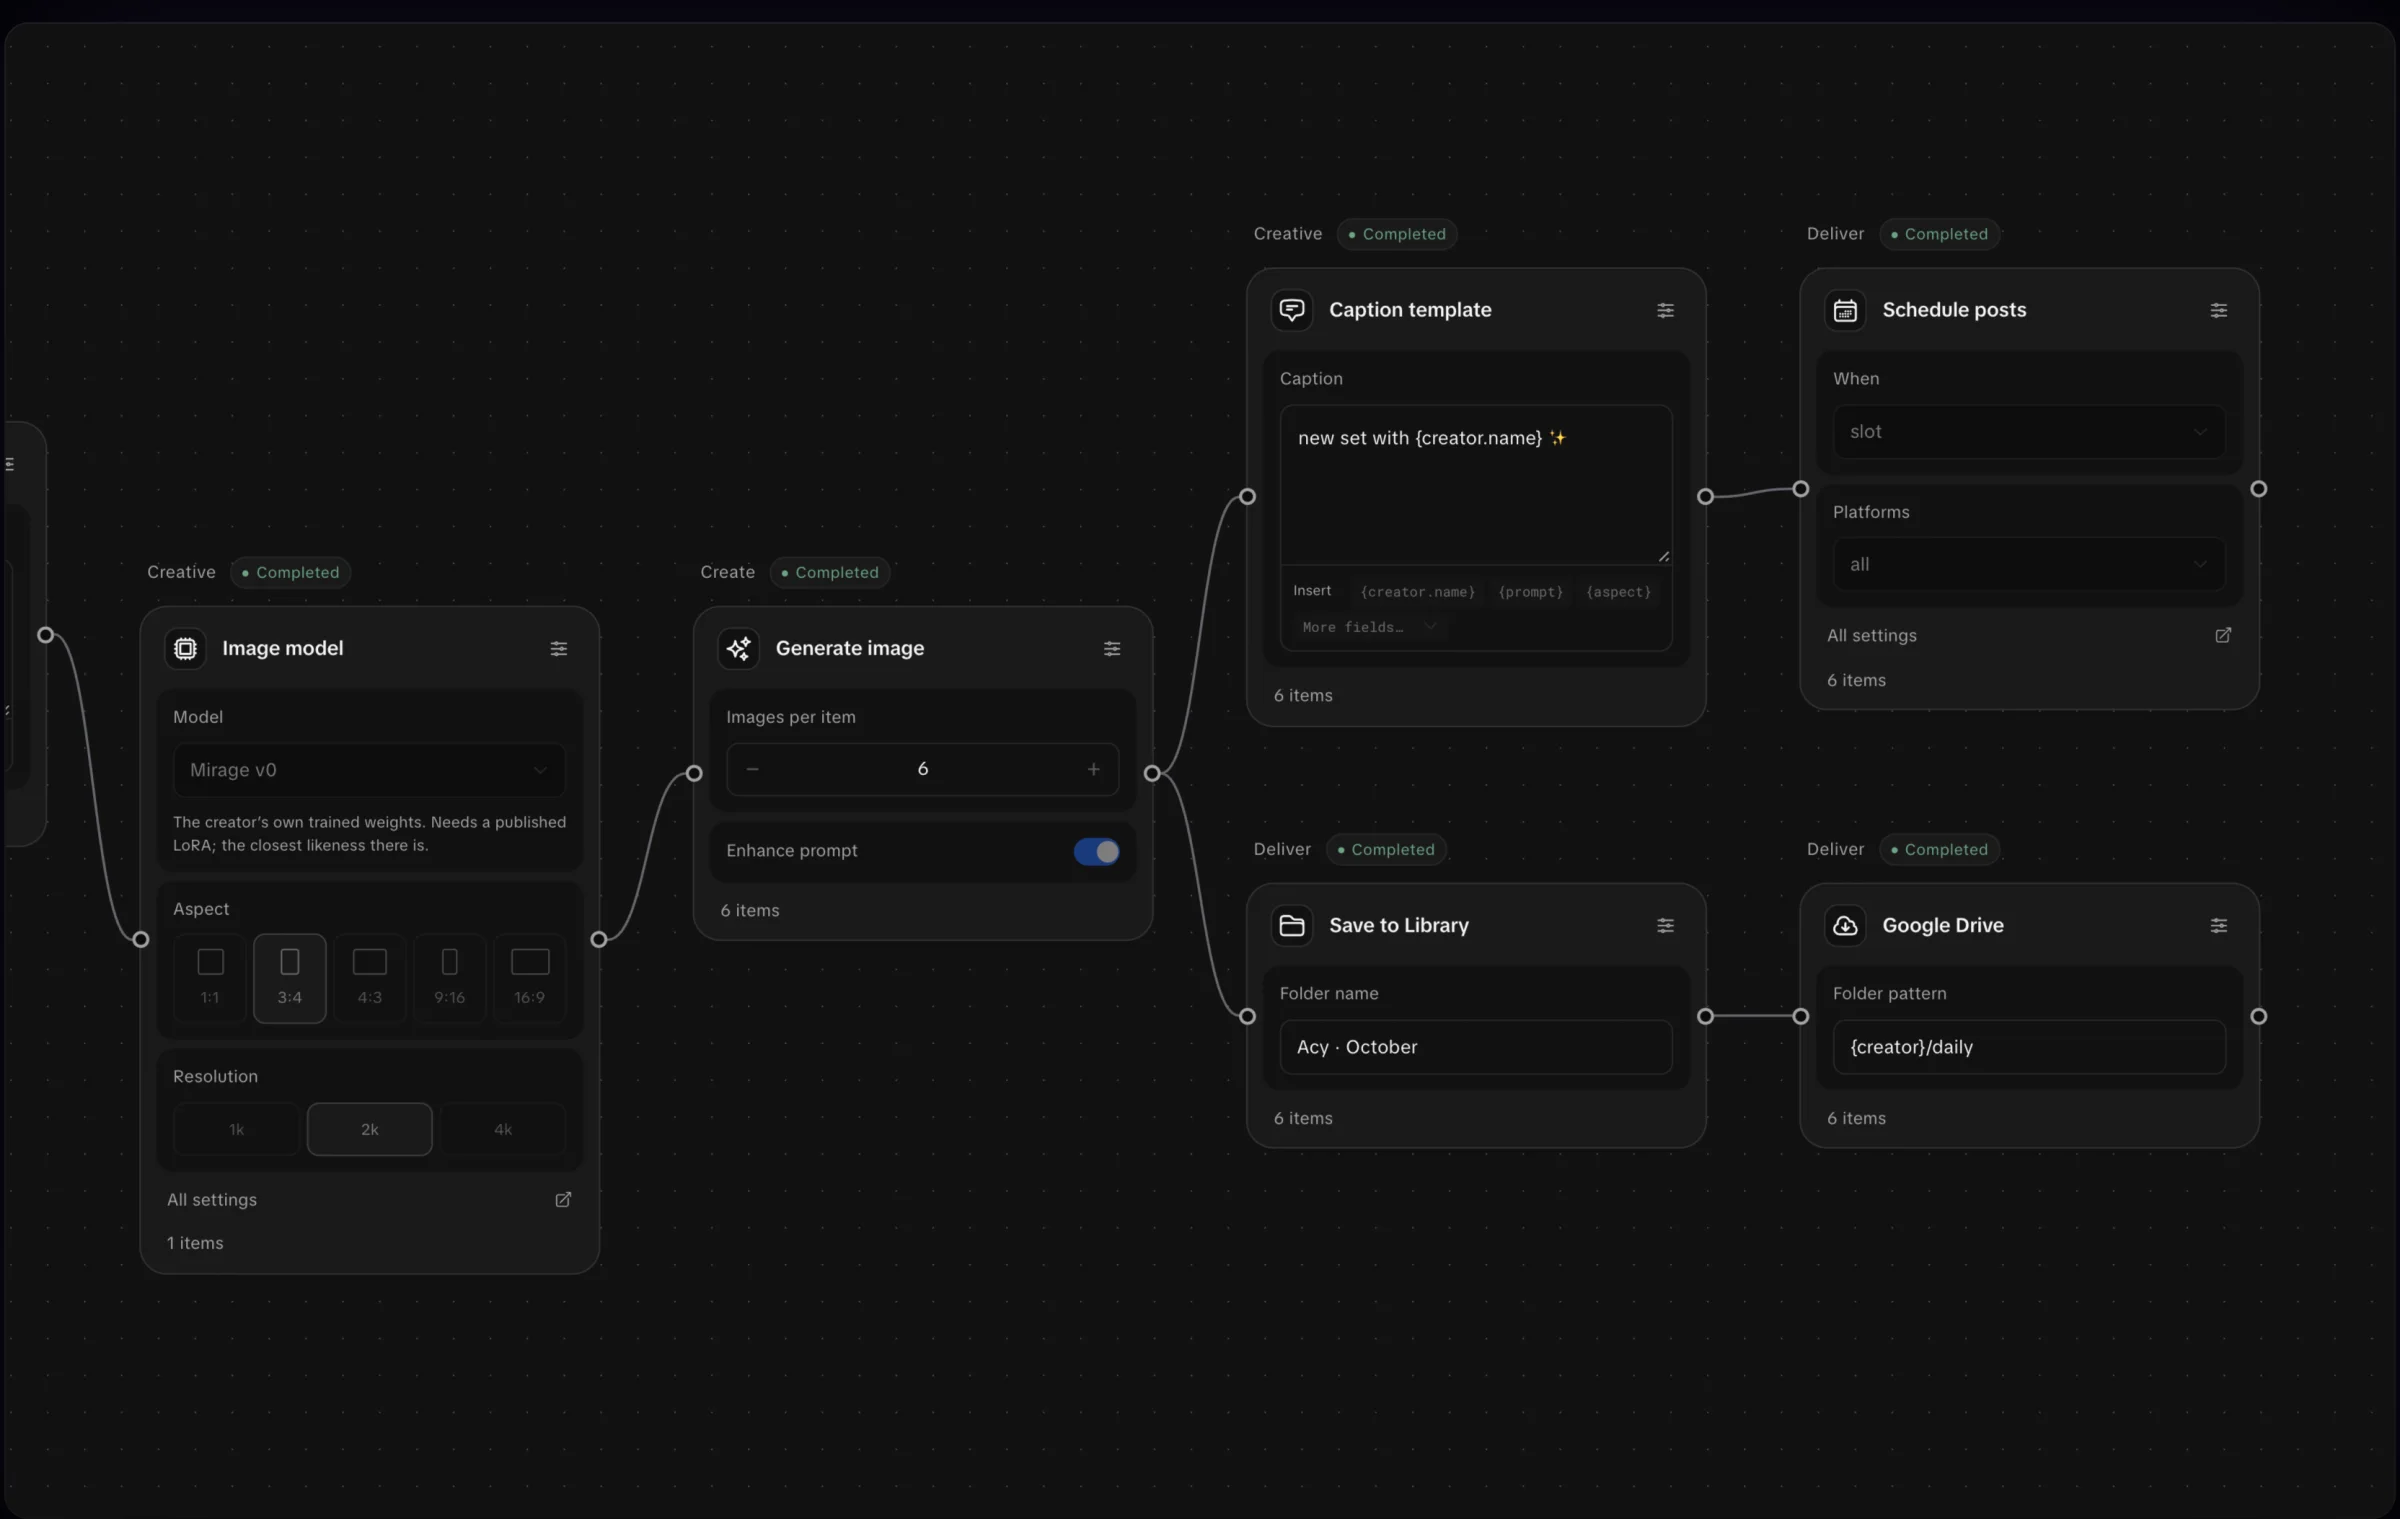Open Schedule posts node settings sliders icon
Viewport: 2400px width, 1519px height.
pos(2218,311)
